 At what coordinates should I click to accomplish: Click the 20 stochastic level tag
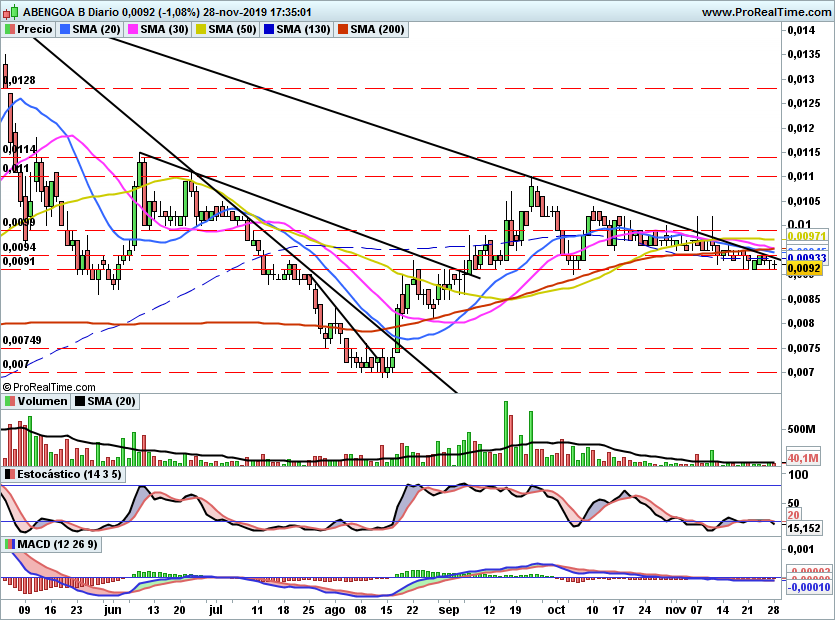click(x=793, y=515)
